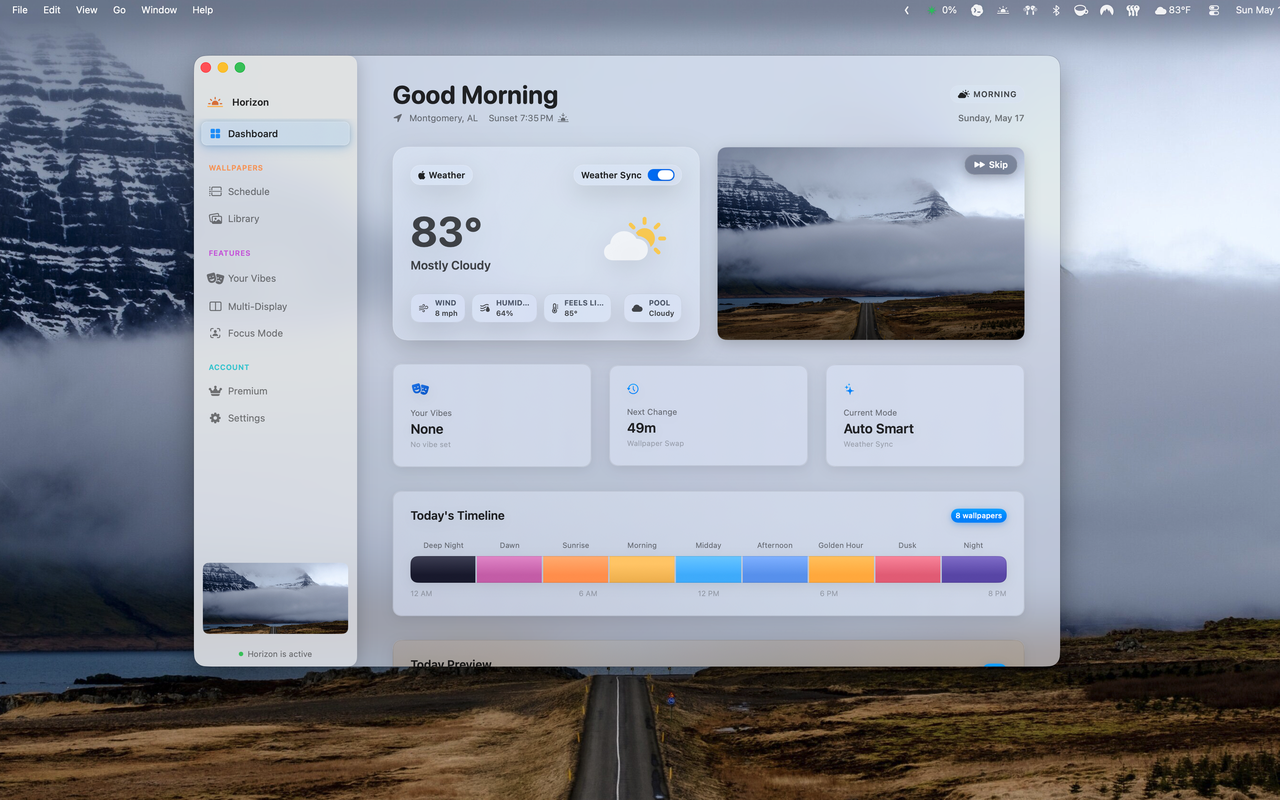Image resolution: width=1280 pixels, height=800 pixels.
Task: Open Control Center from the menu bar
Action: click(x=1214, y=10)
